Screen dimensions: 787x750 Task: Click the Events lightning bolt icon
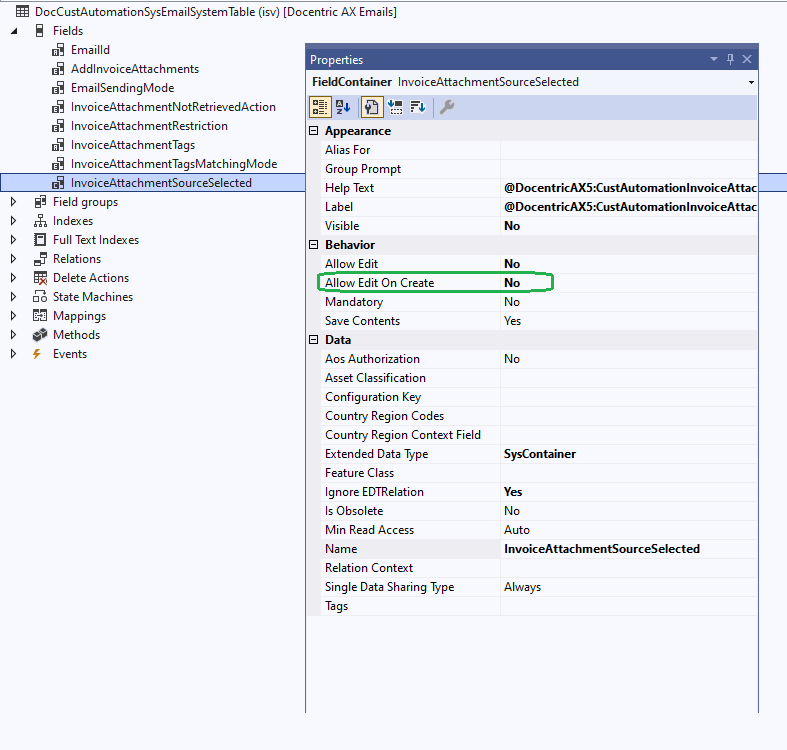click(39, 354)
